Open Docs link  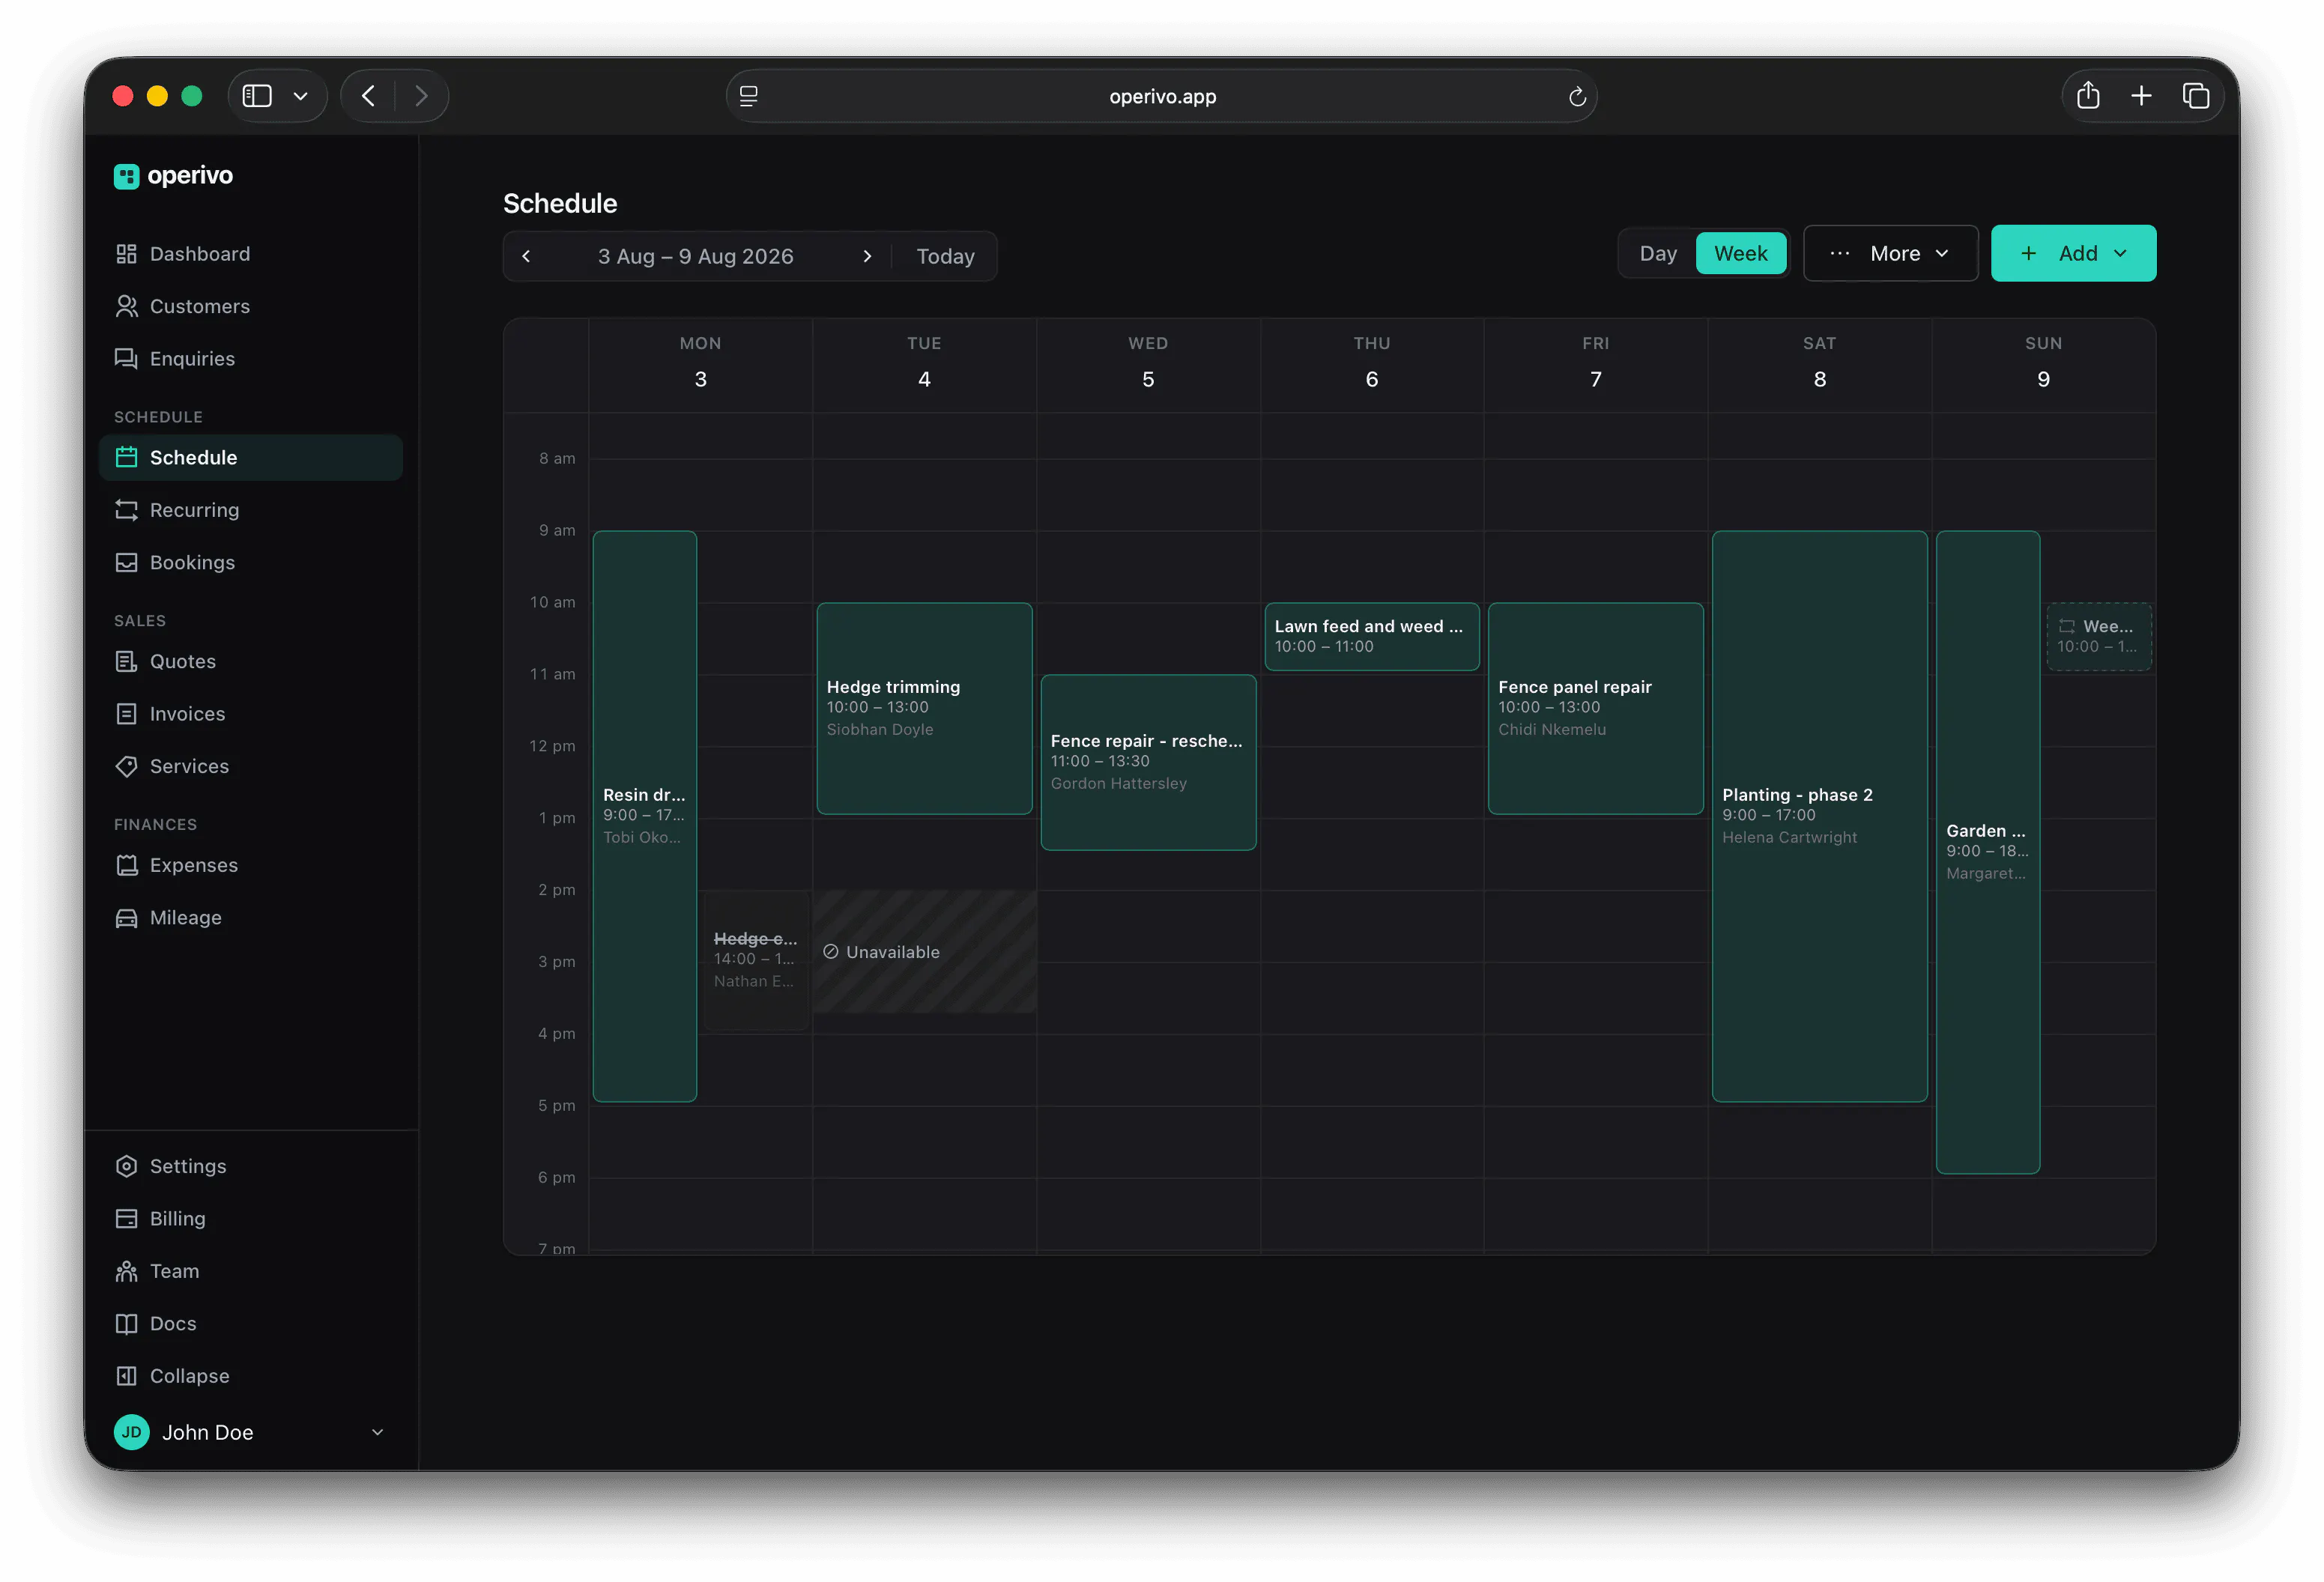tap(250, 1323)
